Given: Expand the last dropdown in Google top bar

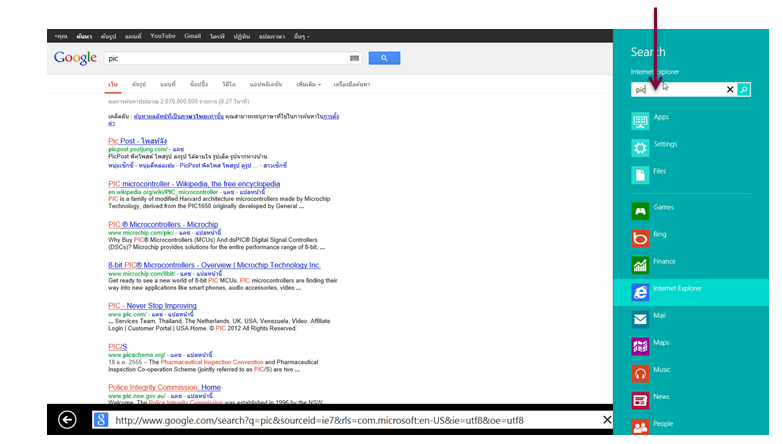Looking at the screenshot, I should coord(301,36).
